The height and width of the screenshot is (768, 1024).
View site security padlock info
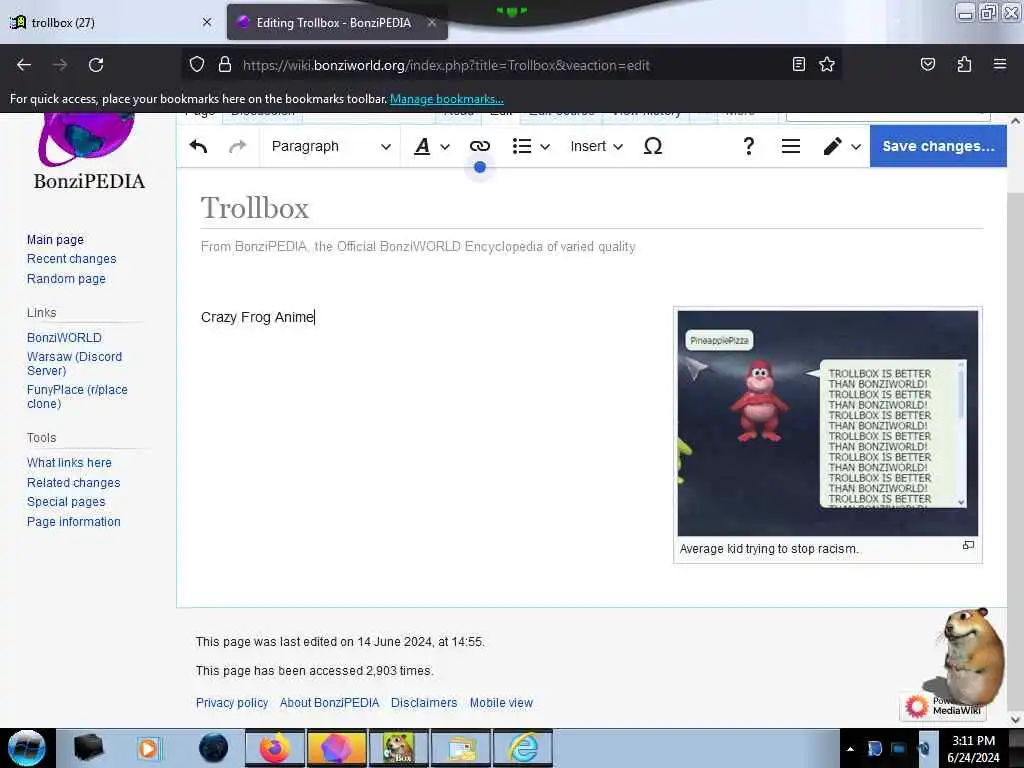(x=225, y=65)
